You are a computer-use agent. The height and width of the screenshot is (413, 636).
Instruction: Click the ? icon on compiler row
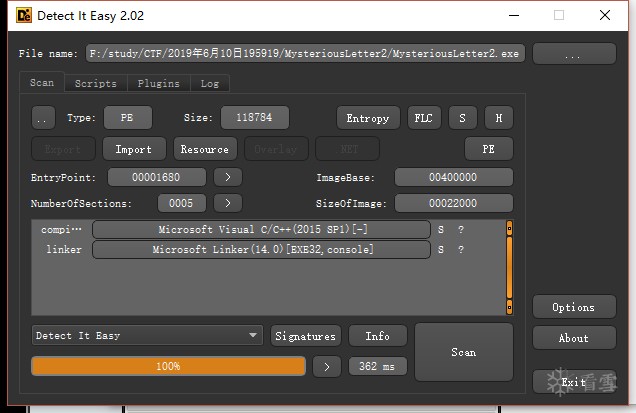461,230
